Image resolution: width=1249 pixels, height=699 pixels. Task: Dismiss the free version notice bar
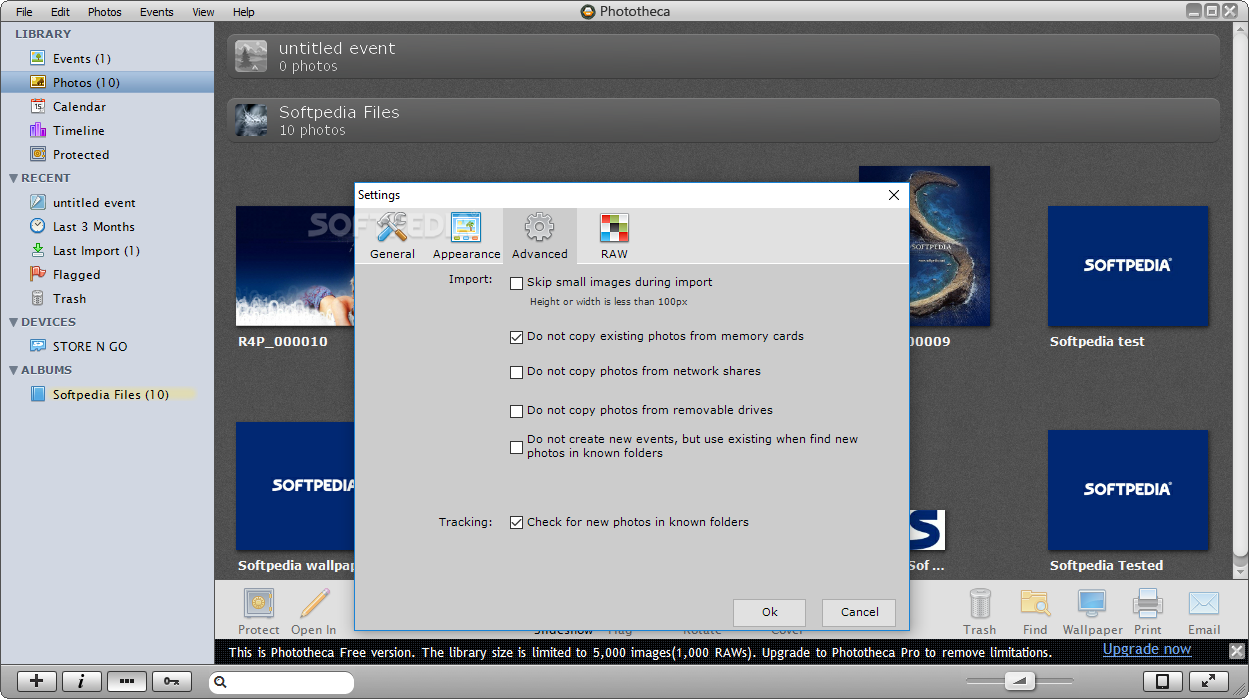1236,651
